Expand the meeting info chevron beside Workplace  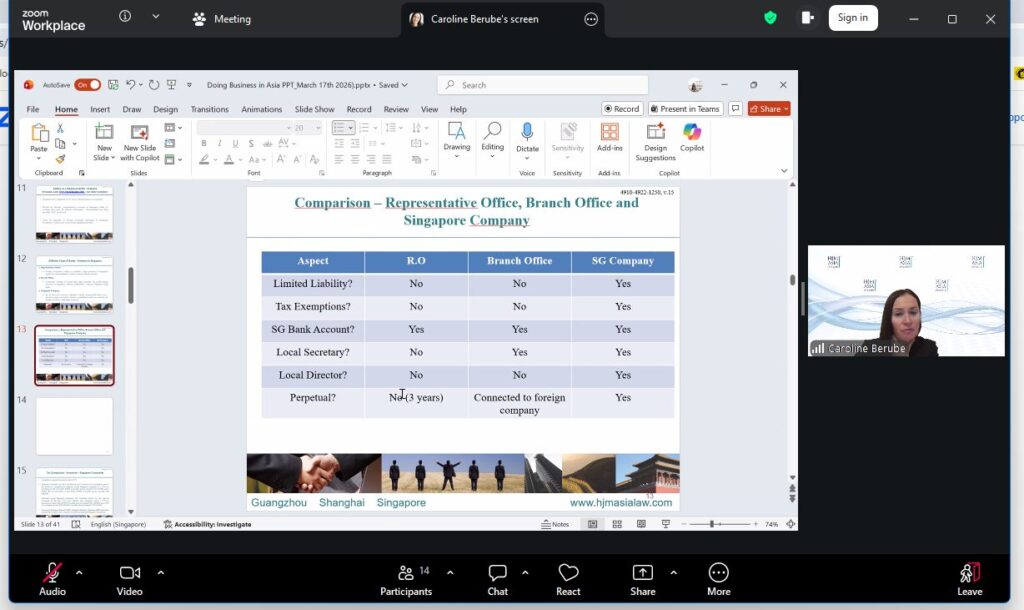point(155,16)
